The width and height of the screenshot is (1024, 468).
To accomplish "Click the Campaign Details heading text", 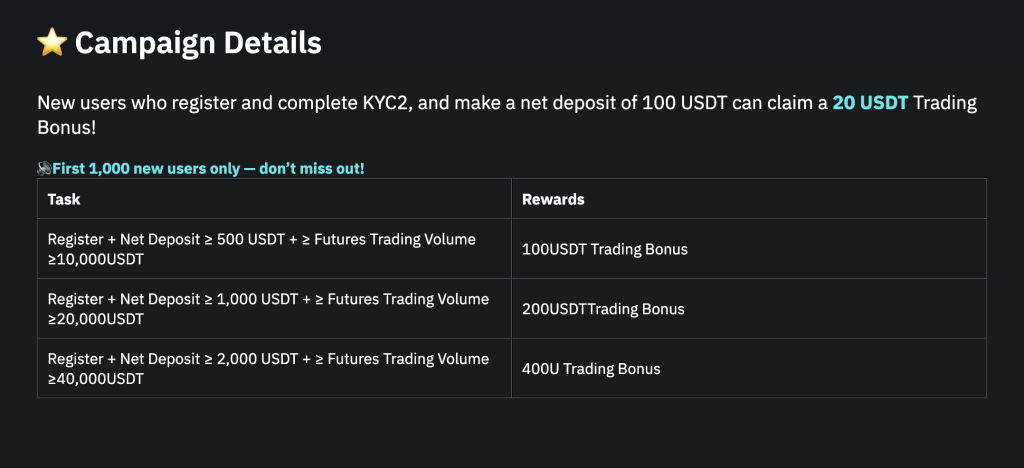I will click(198, 43).
